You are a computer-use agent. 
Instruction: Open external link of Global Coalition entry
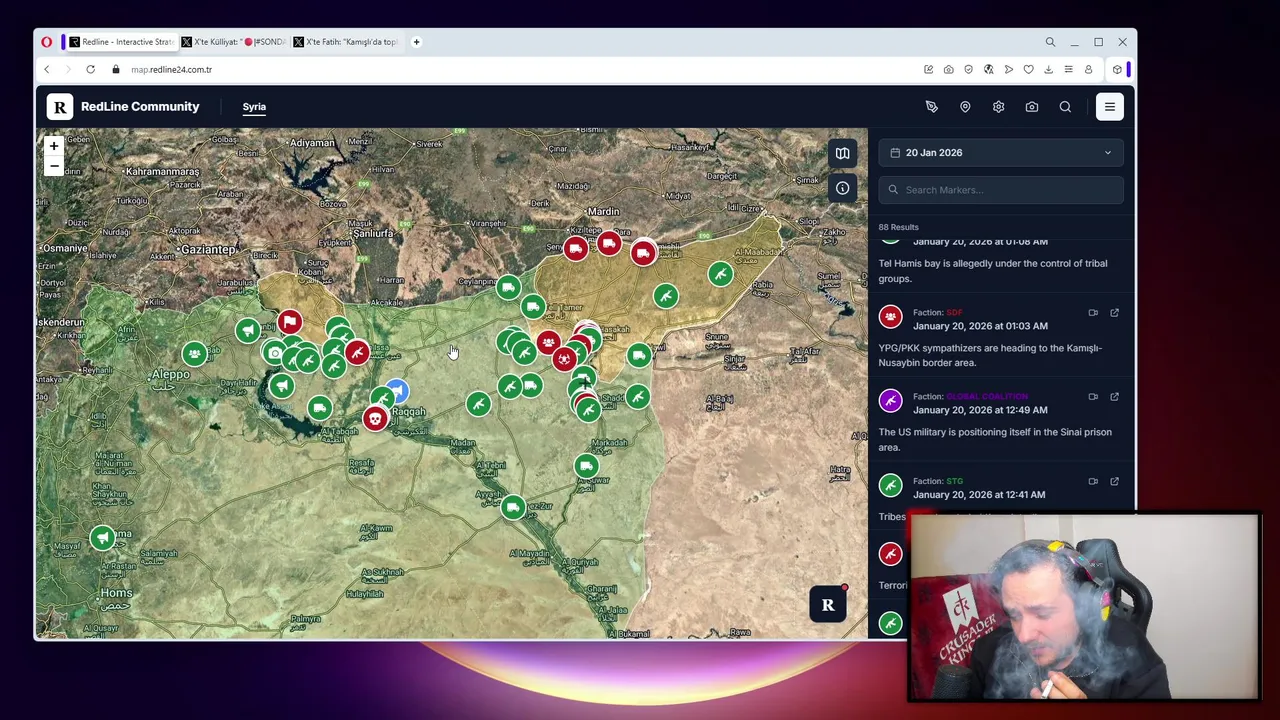(1114, 397)
